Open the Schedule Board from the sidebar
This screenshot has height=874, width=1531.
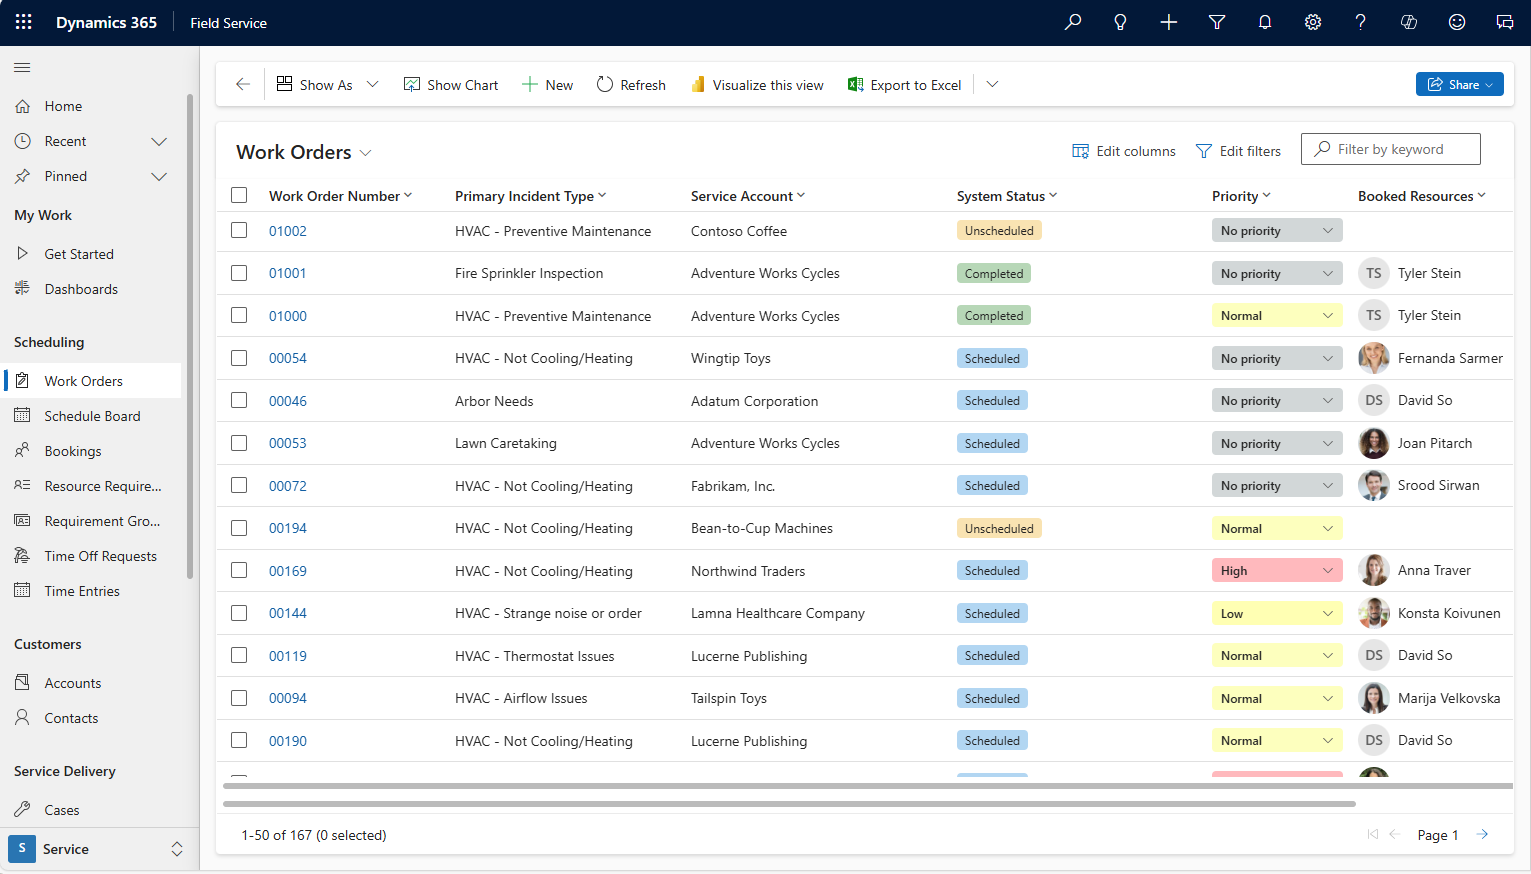(90, 415)
